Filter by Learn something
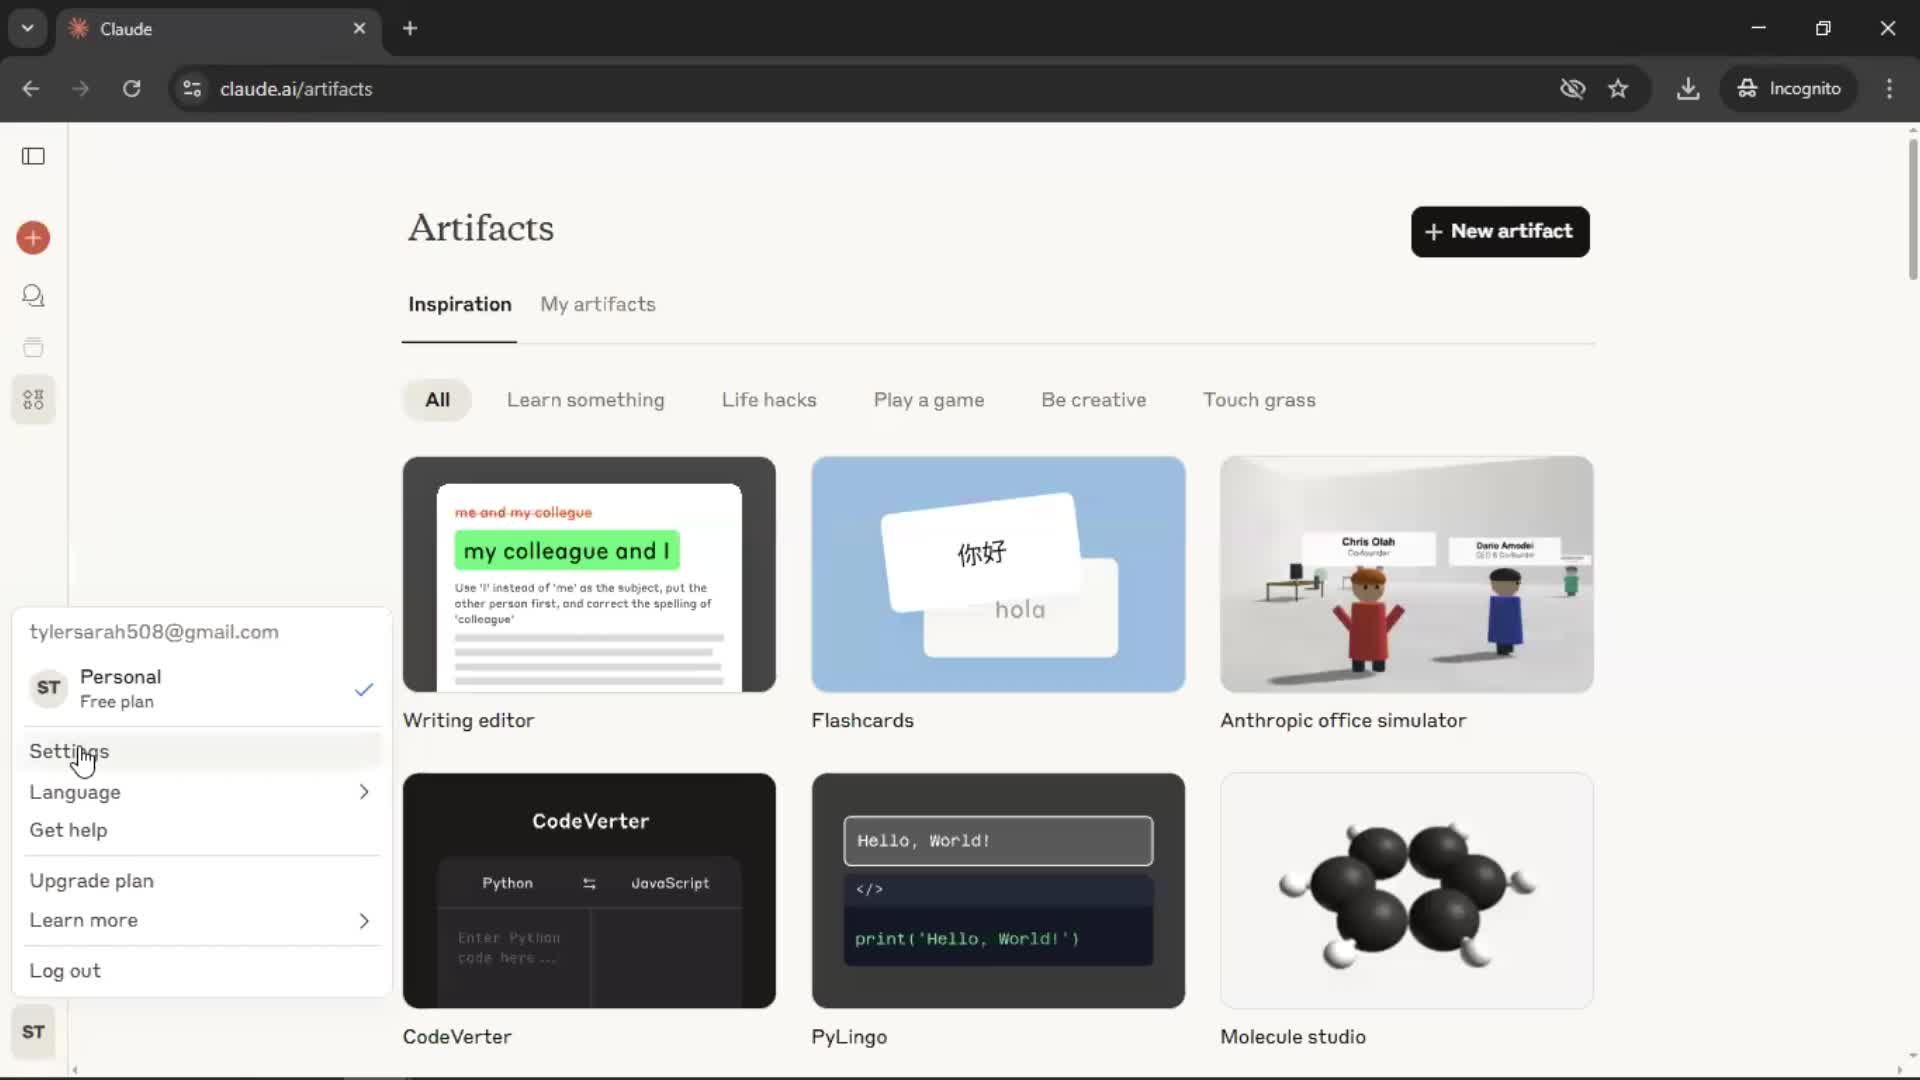Viewport: 1920px width, 1080px height. pos(585,400)
